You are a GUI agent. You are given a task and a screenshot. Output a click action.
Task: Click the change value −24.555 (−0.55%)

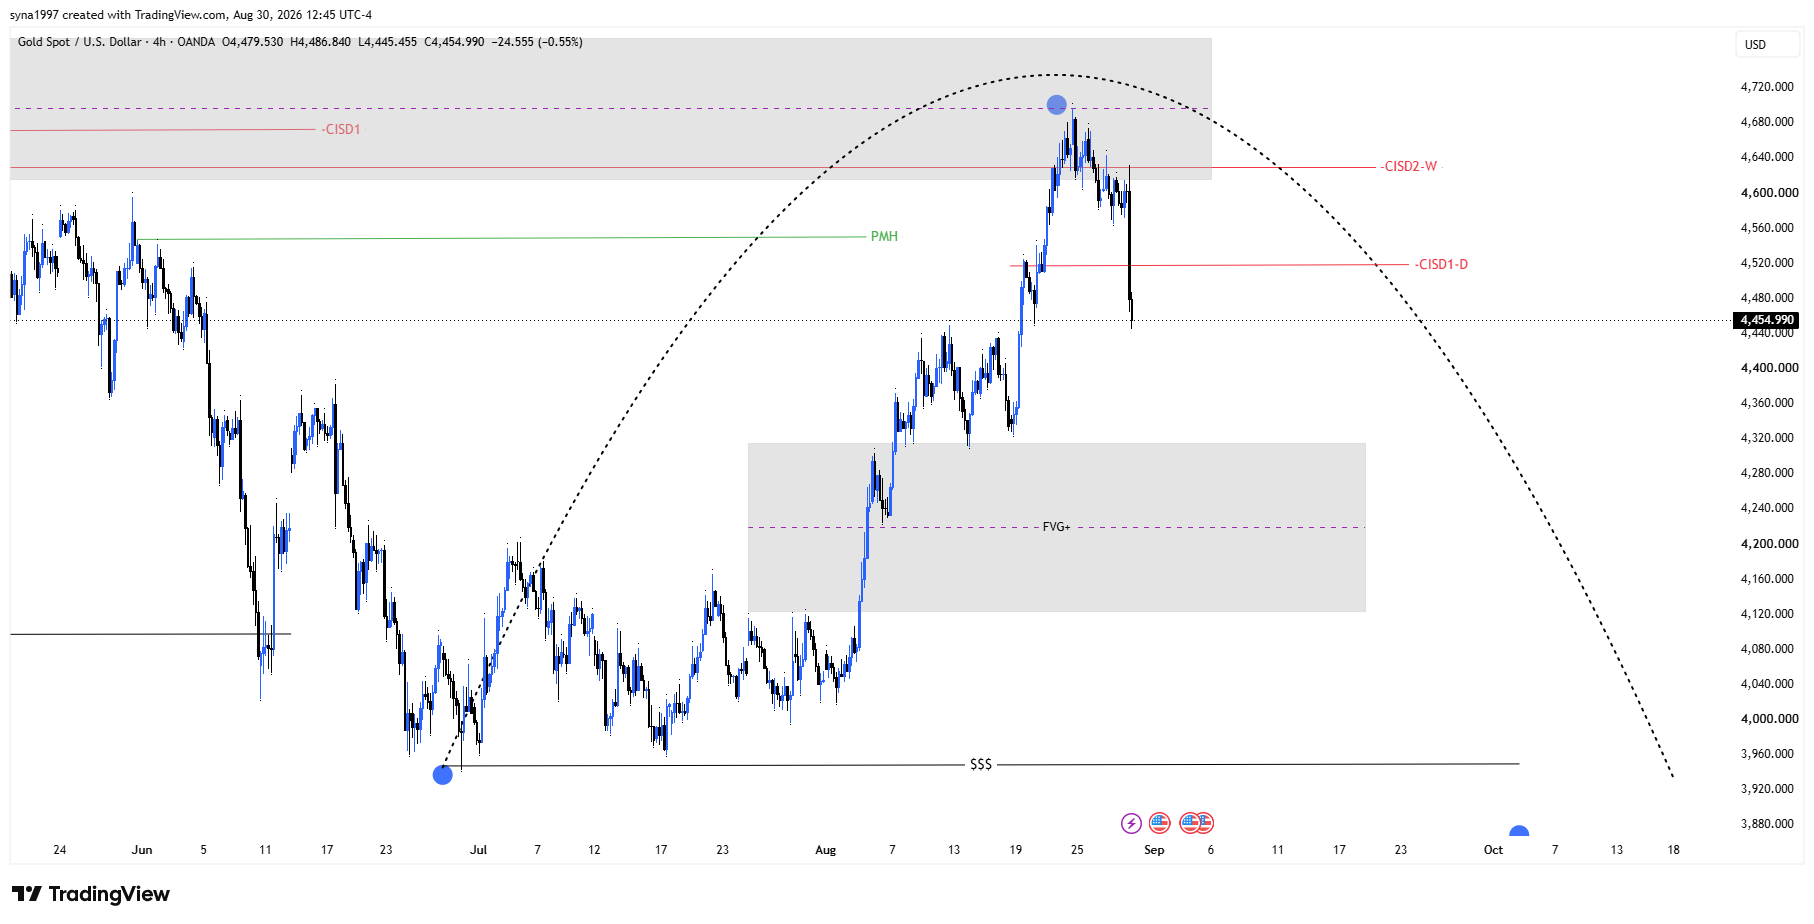pyautogui.click(x=537, y=42)
